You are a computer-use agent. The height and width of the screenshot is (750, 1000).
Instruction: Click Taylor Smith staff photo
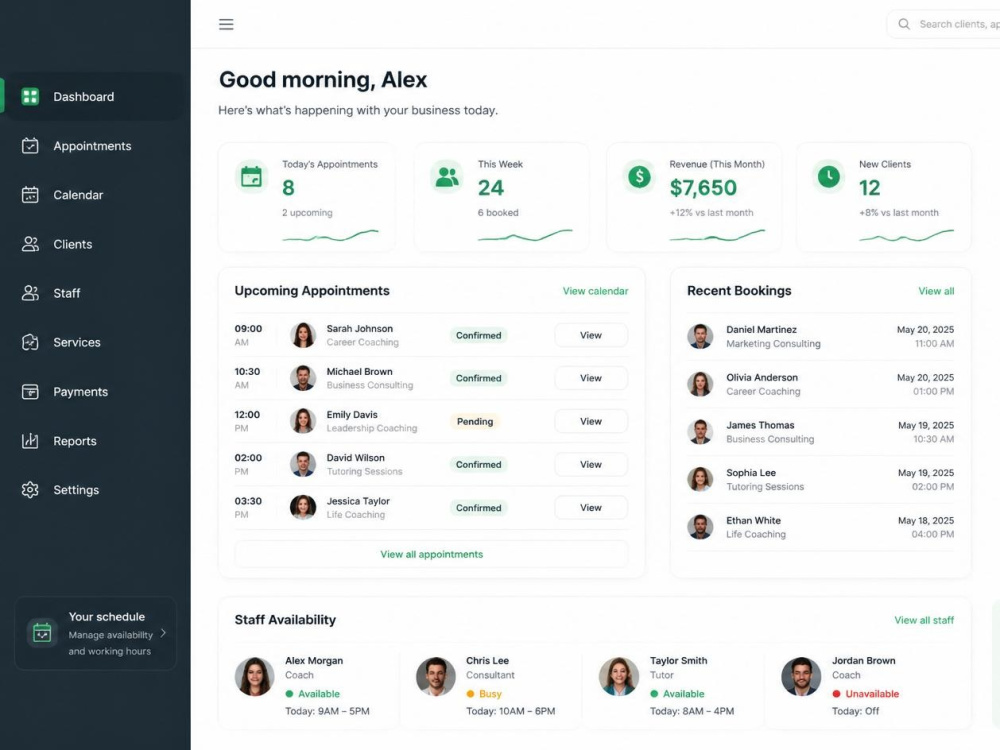[x=619, y=676]
